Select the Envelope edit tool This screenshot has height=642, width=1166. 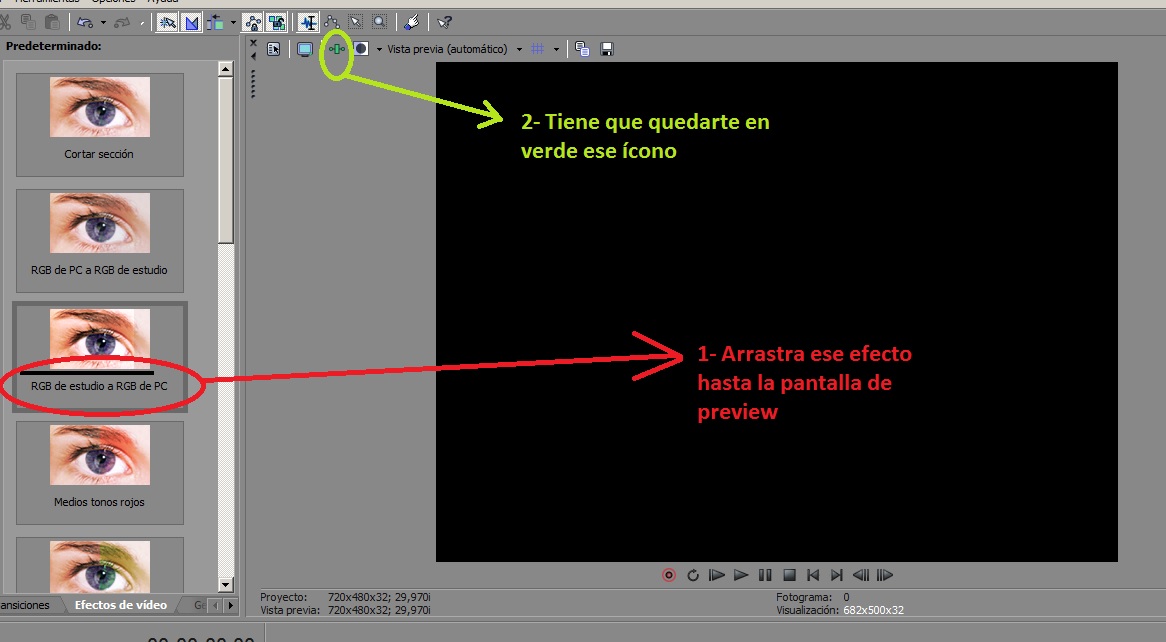[332, 22]
